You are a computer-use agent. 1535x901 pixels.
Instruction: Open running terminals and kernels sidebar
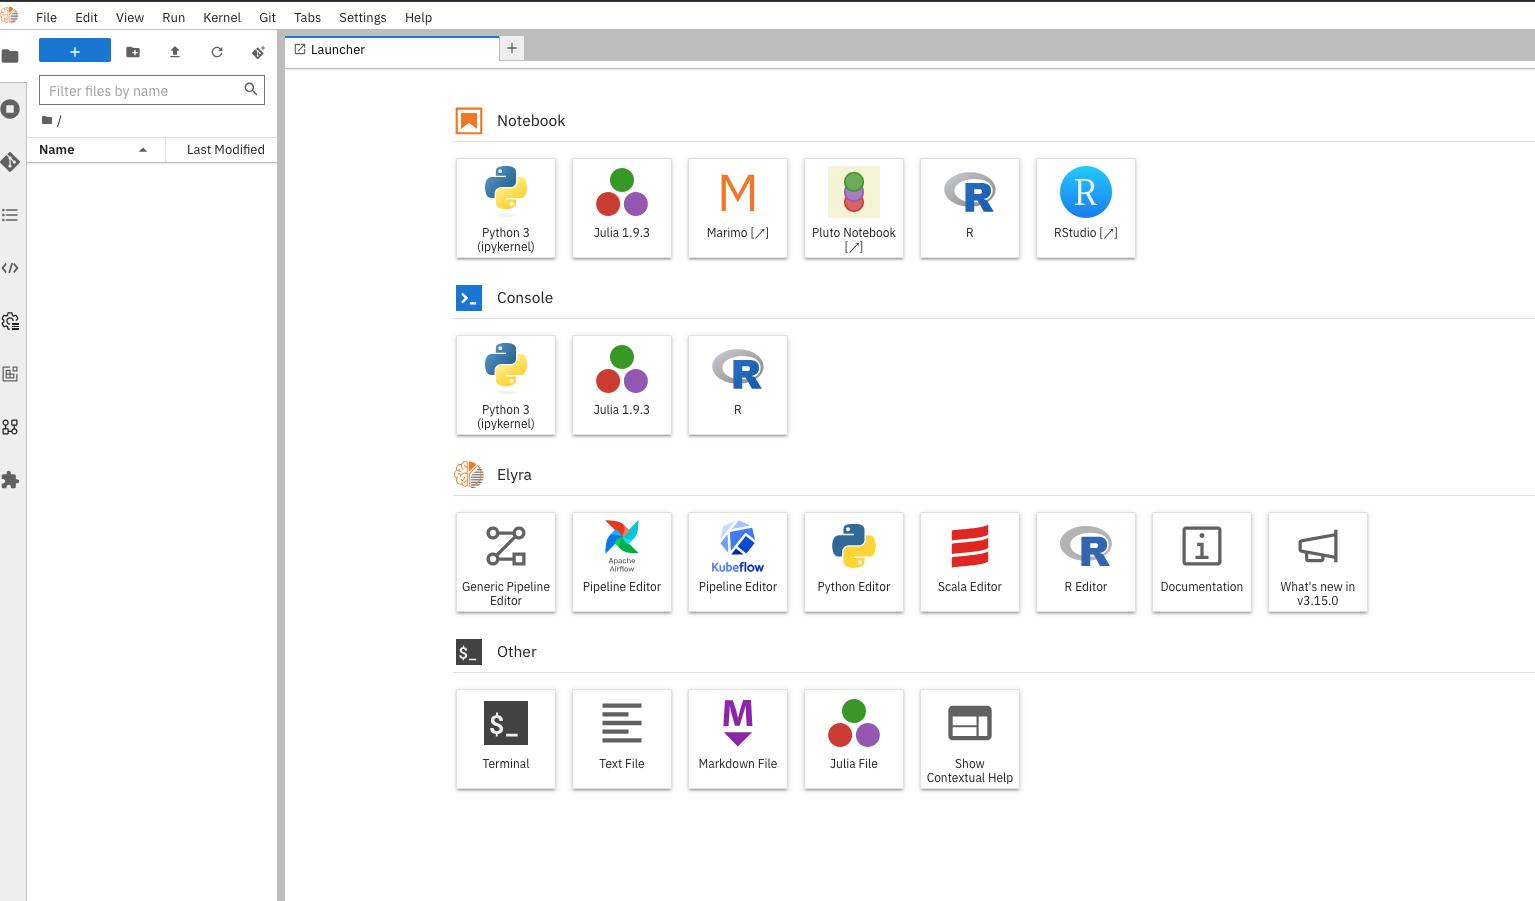pyautogui.click(x=10, y=109)
